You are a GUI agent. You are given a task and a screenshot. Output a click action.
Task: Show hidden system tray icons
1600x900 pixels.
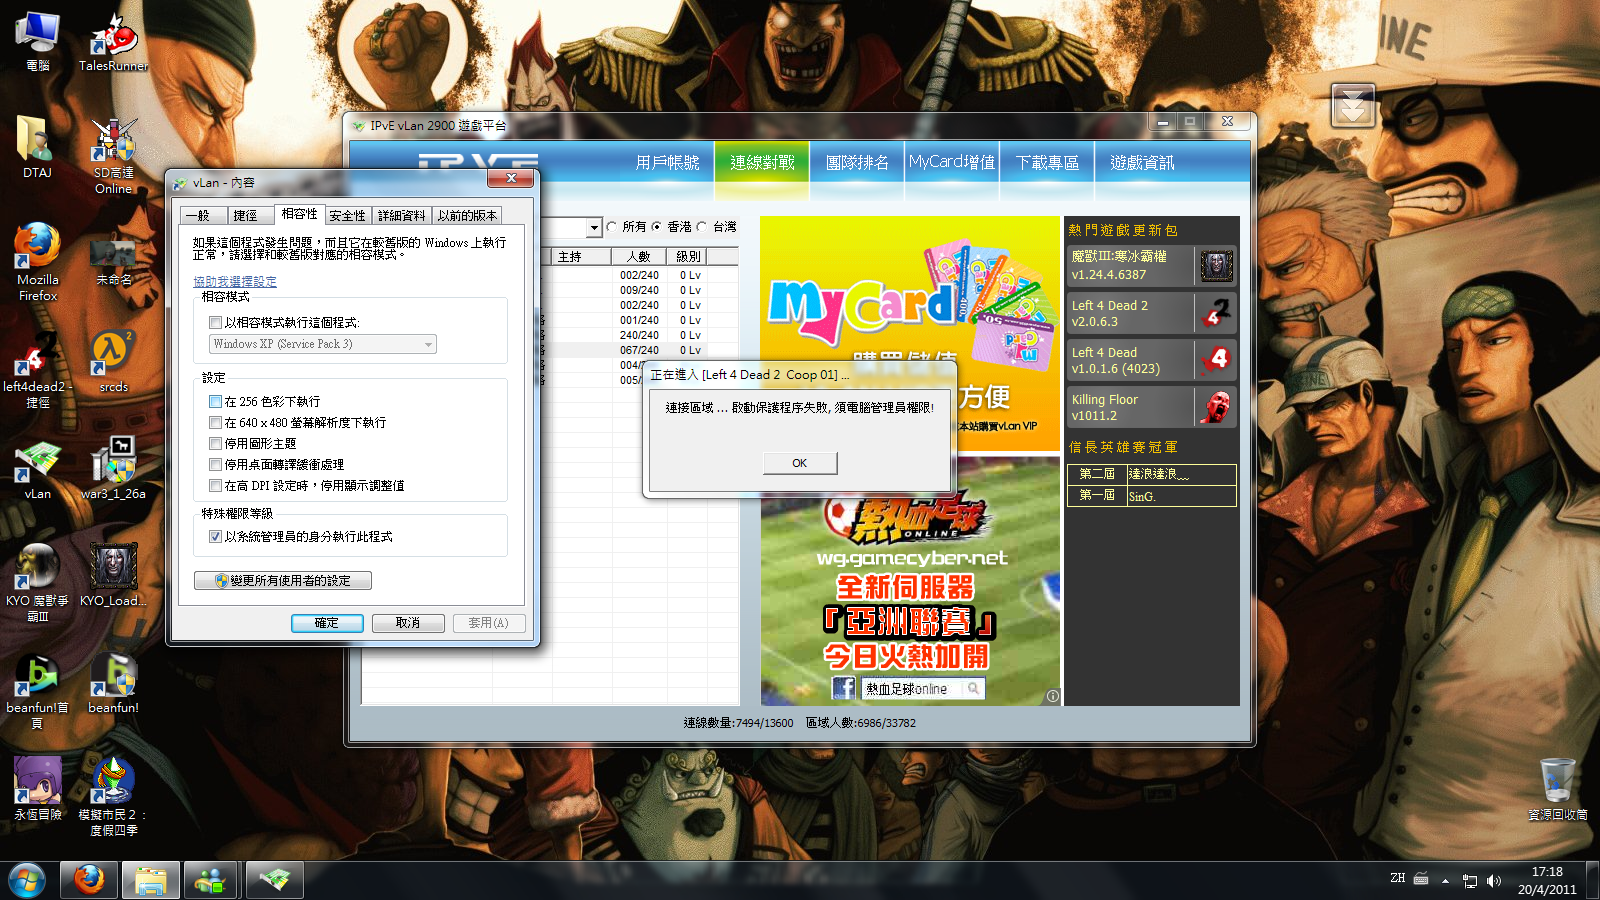[1445, 881]
